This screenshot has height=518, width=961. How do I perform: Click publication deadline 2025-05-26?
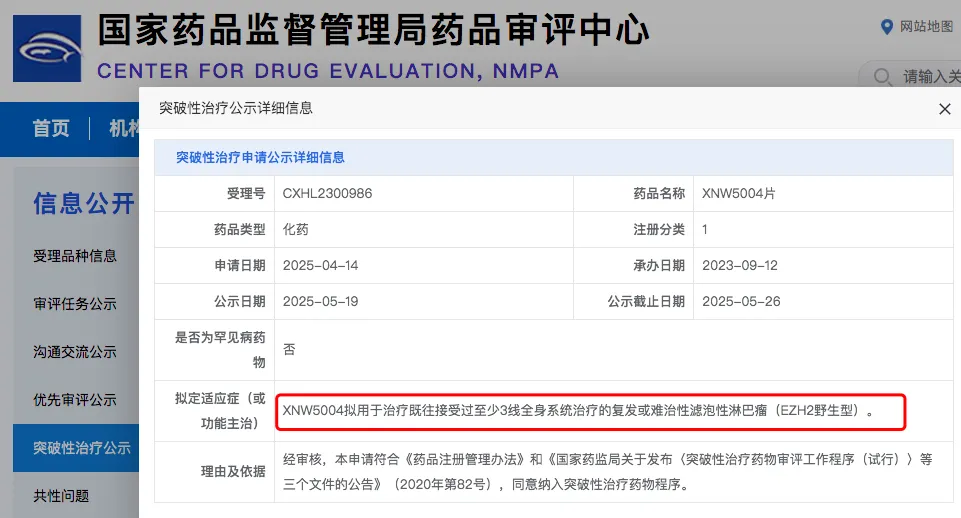(x=741, y=302)
